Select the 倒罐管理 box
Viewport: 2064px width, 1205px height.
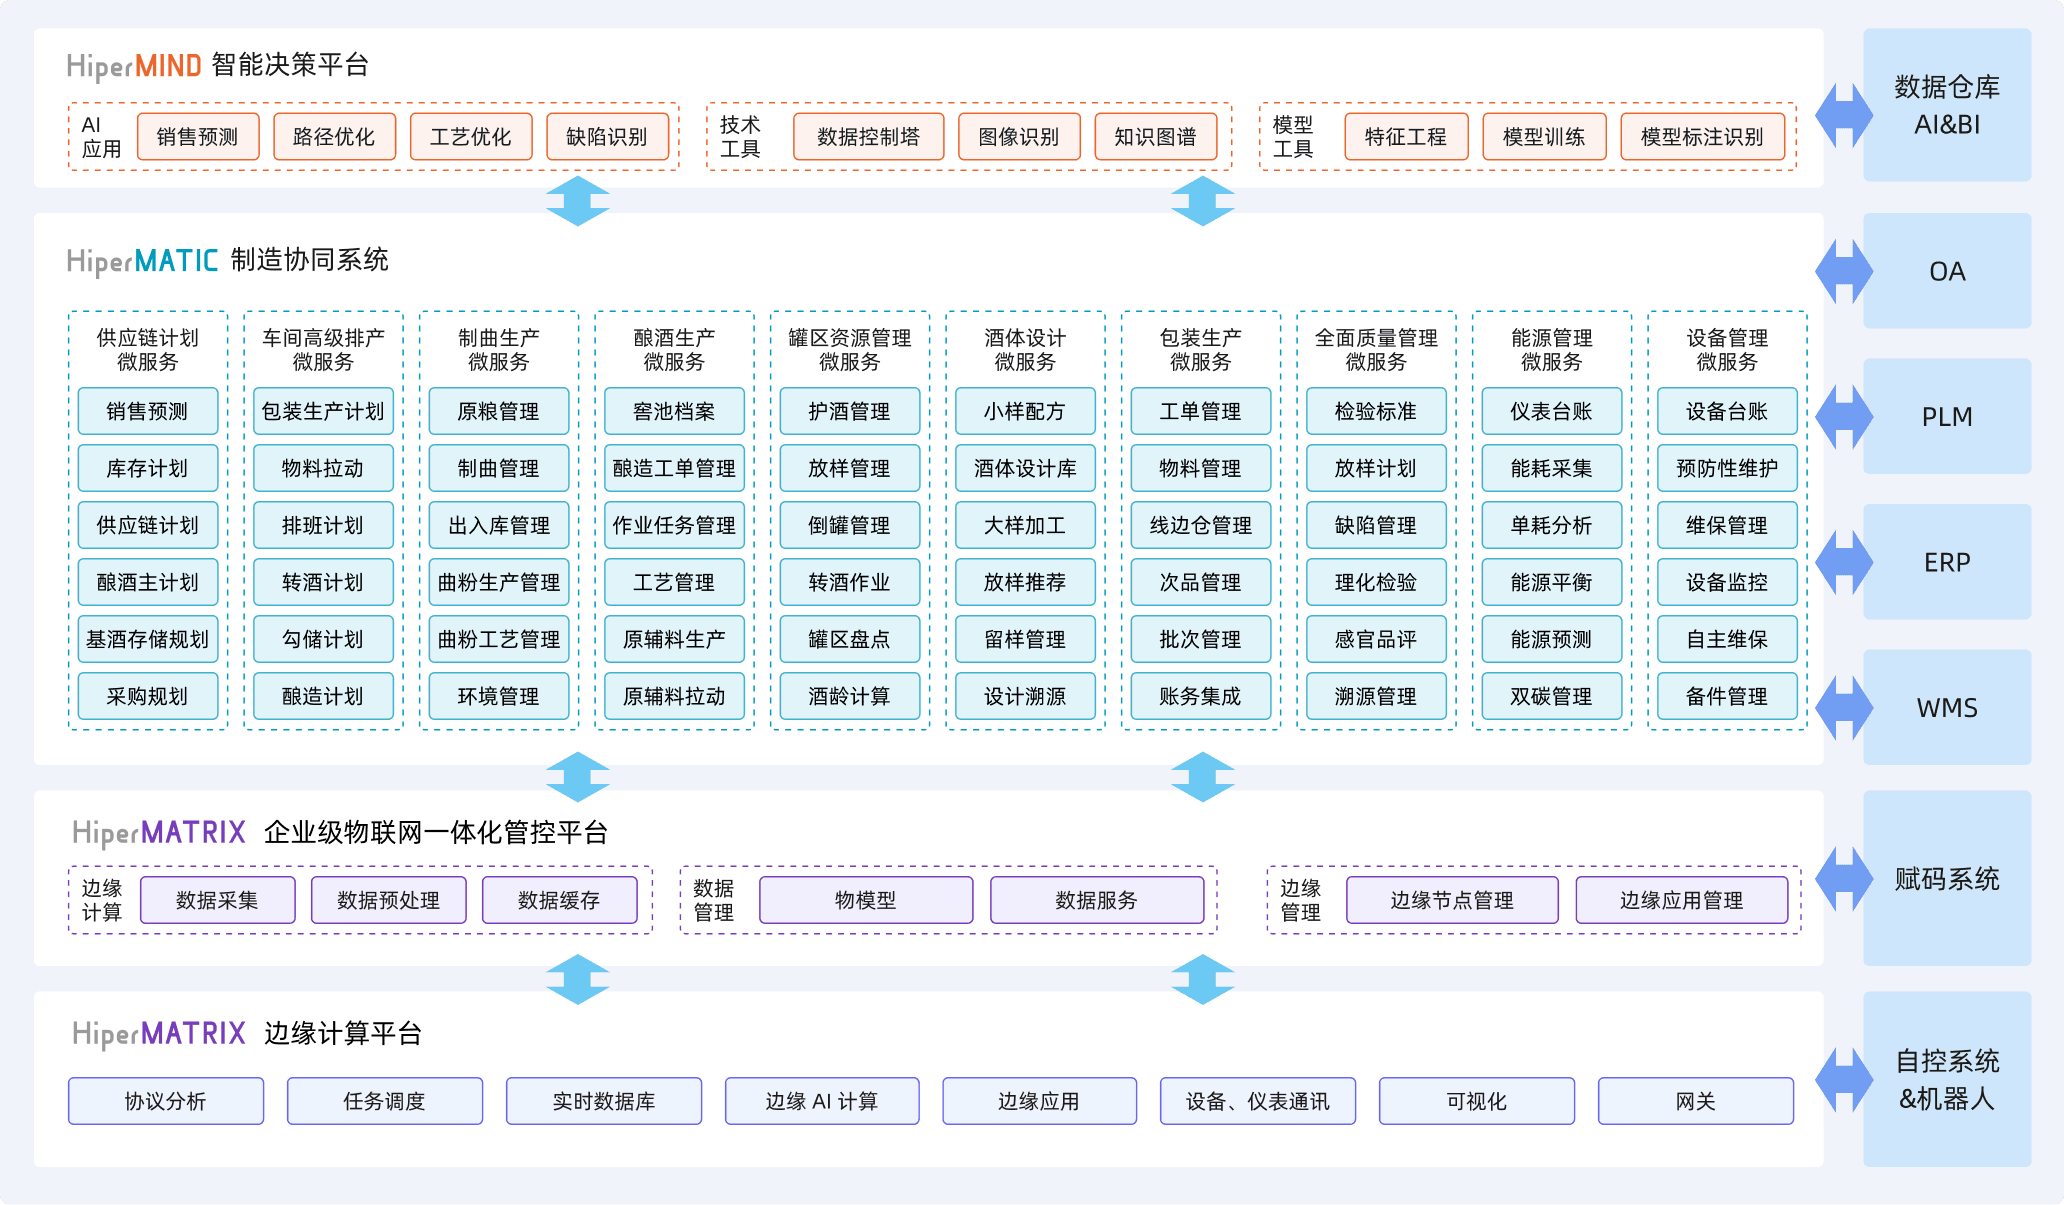(x=850, y=525)
